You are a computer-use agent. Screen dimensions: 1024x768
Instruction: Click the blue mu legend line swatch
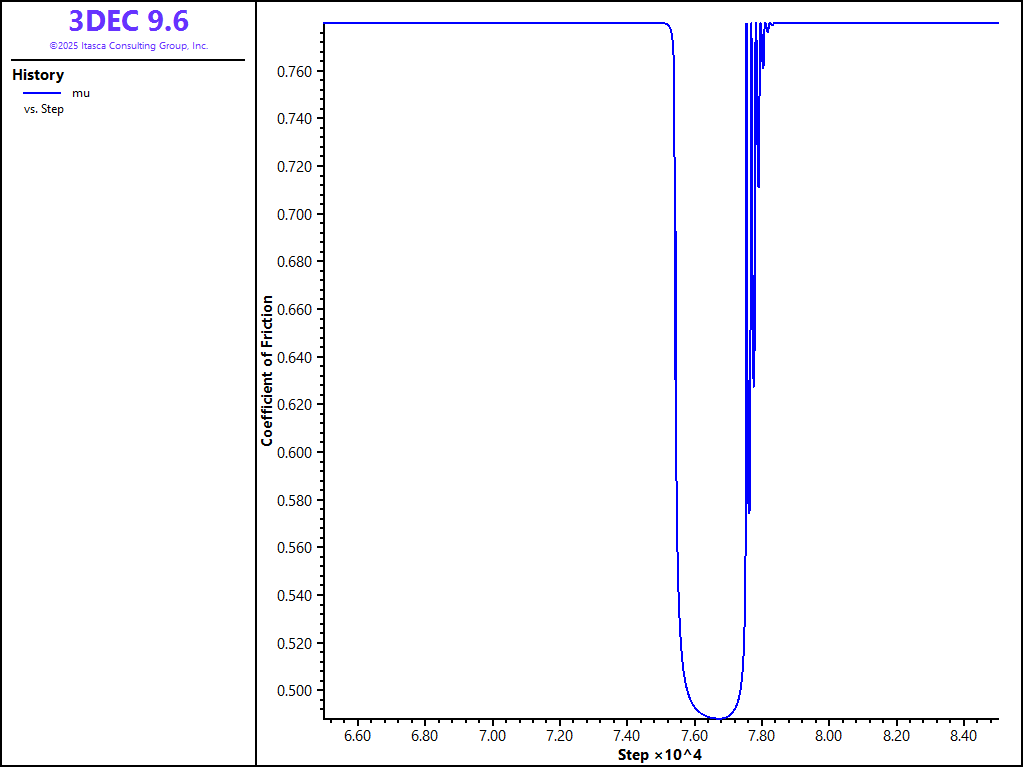pyautogui.click(x=42, y=93)
